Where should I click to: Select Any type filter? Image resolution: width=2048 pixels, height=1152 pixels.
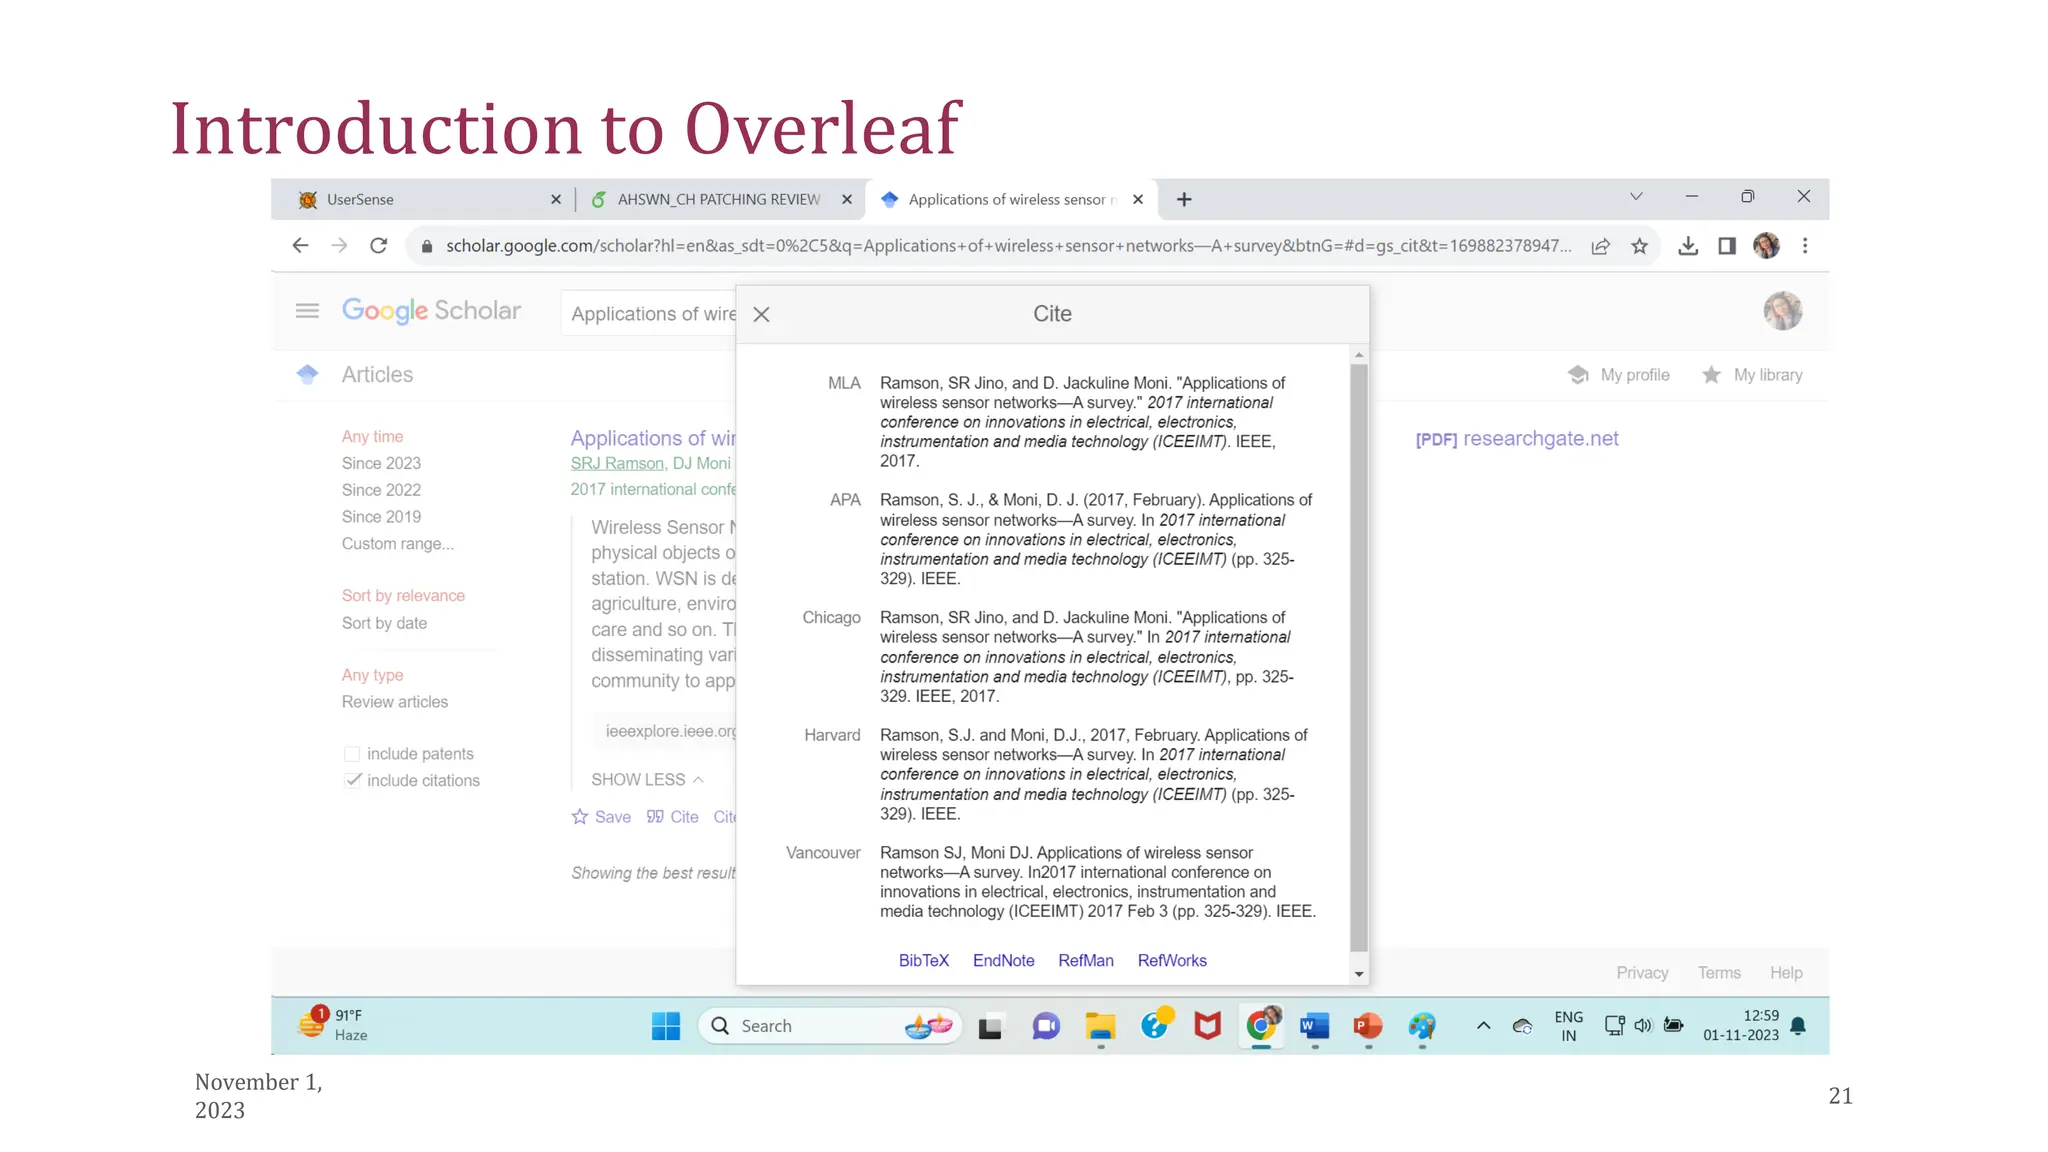click(x=372, y=675)
